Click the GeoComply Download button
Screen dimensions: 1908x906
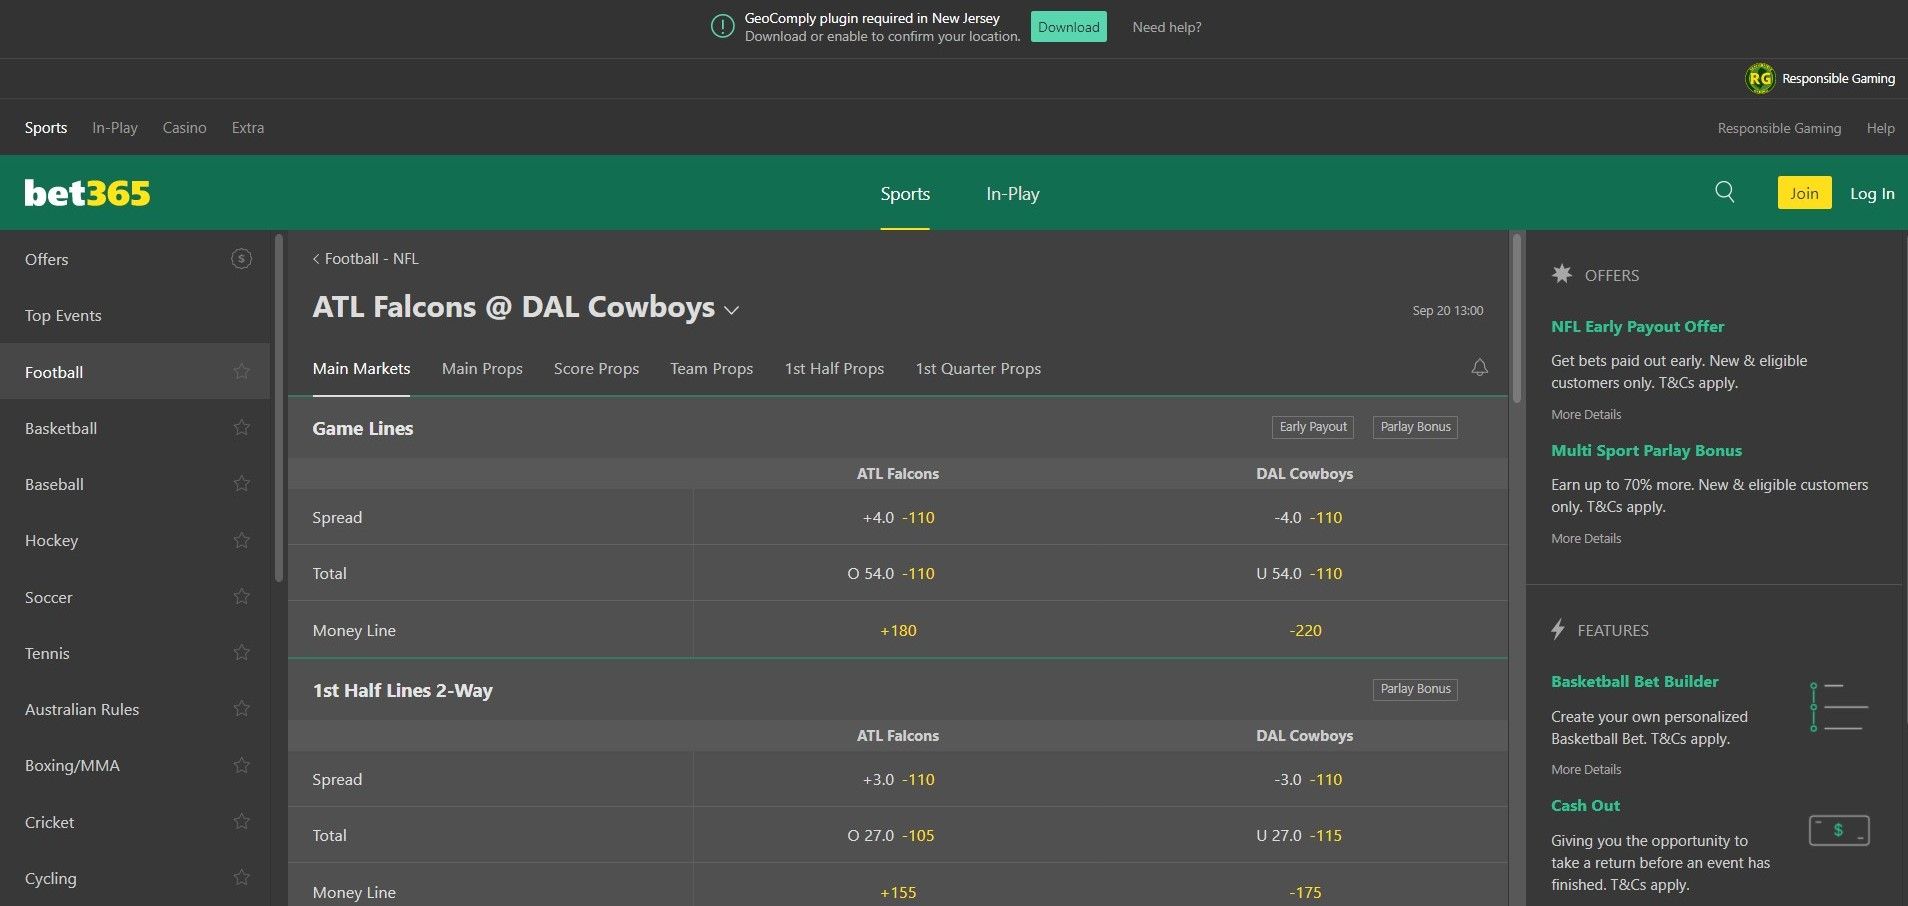(x=1068, y=27)
